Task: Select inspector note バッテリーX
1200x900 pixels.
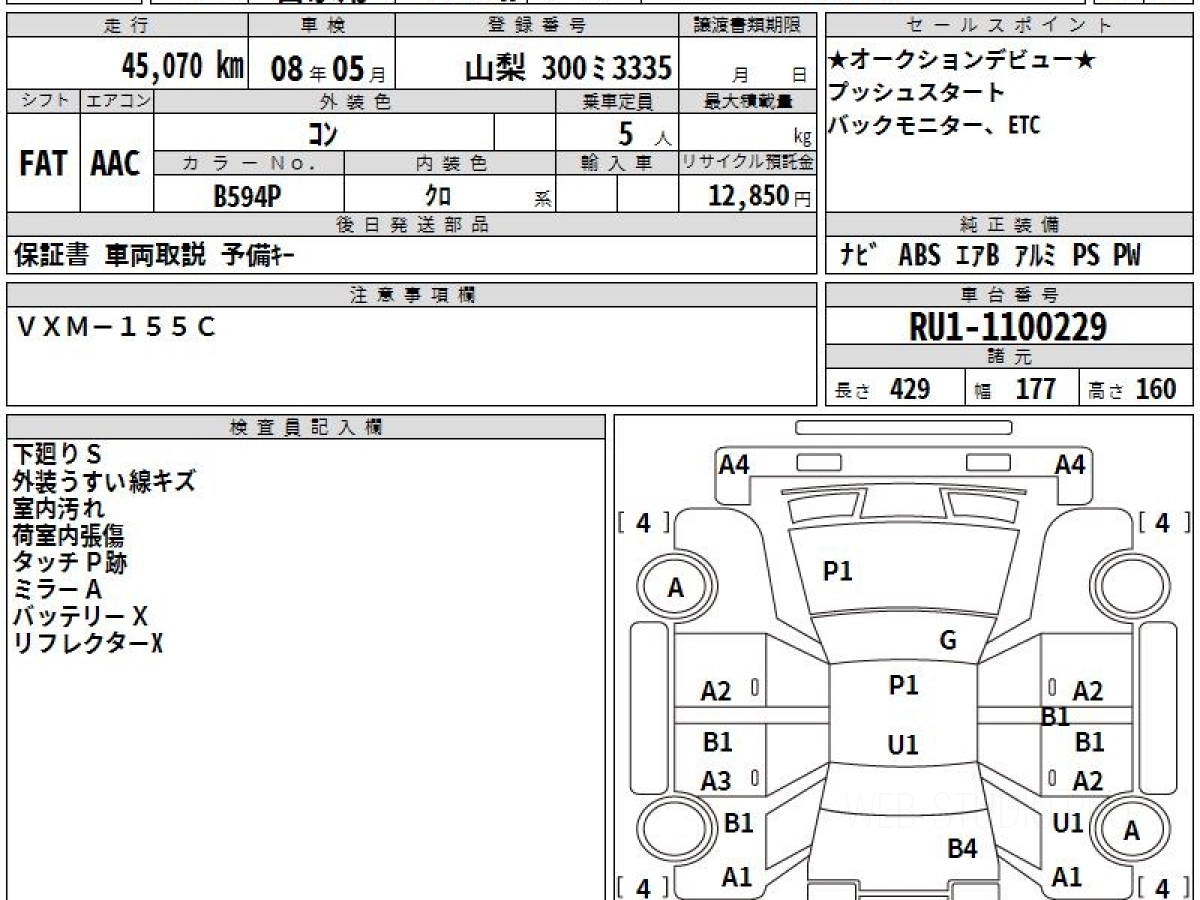Action: tap(80, 616)
